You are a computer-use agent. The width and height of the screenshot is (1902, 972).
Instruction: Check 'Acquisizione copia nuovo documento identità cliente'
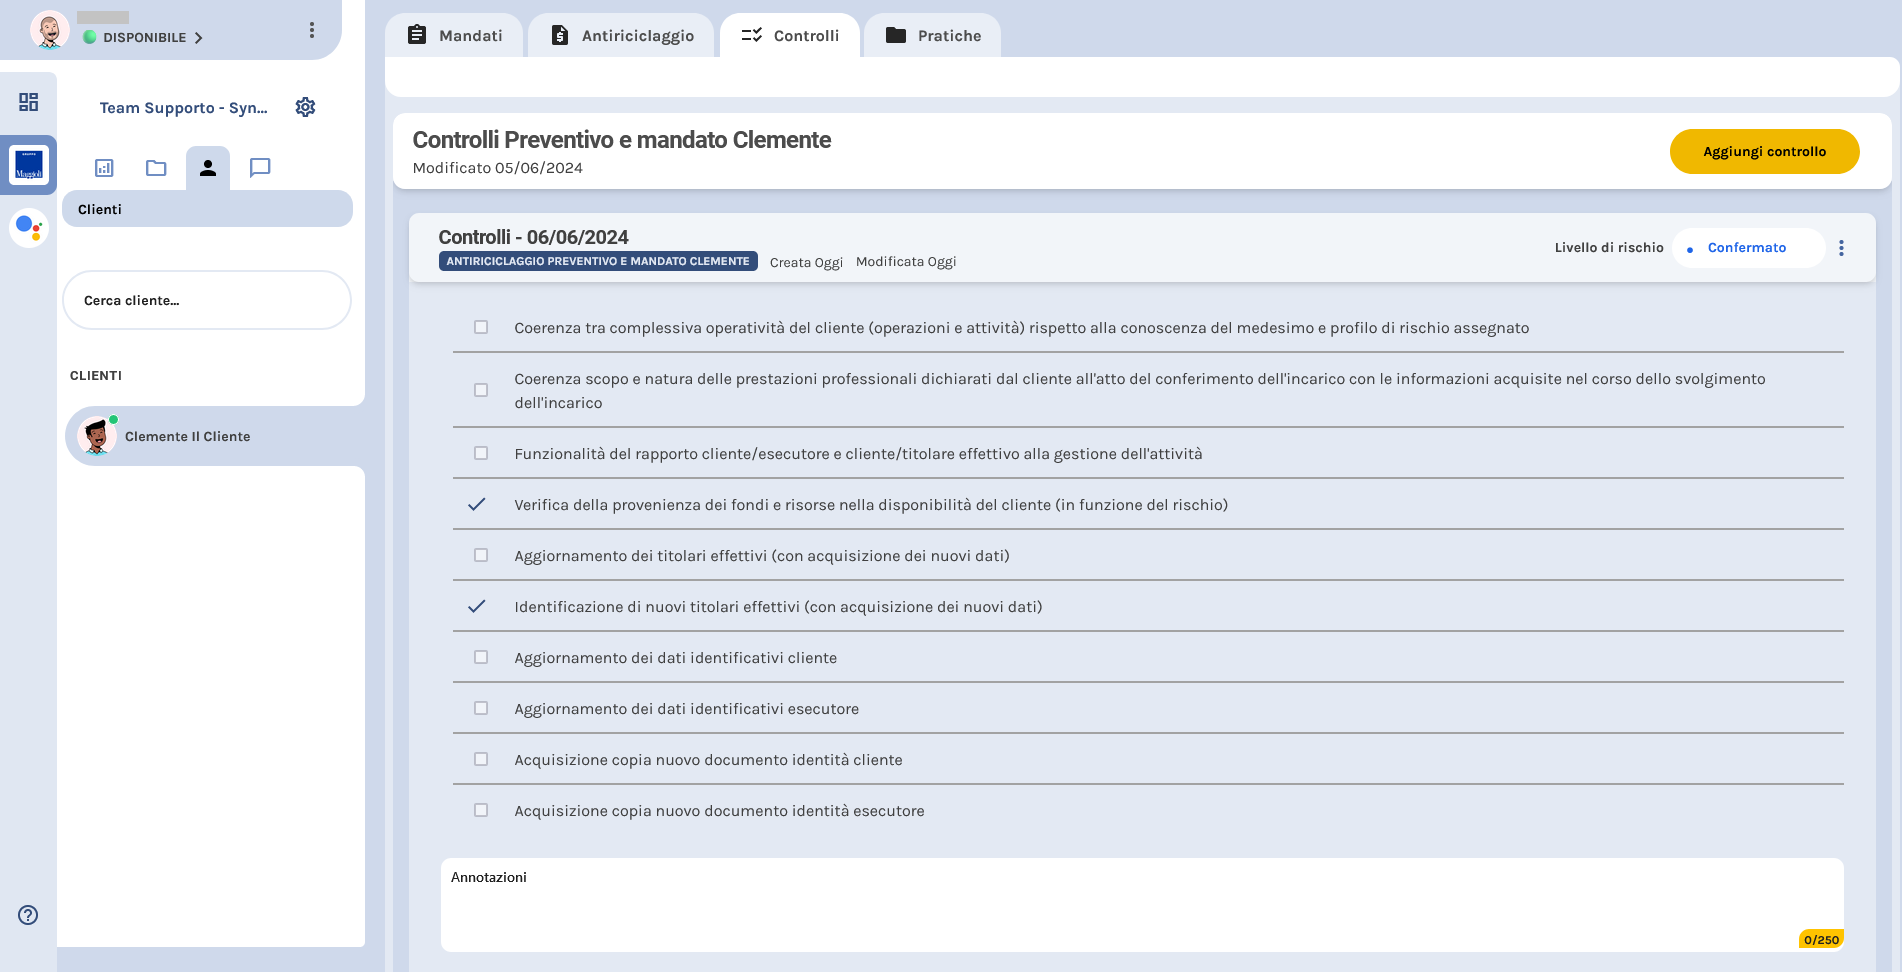[x=480, y=759]
